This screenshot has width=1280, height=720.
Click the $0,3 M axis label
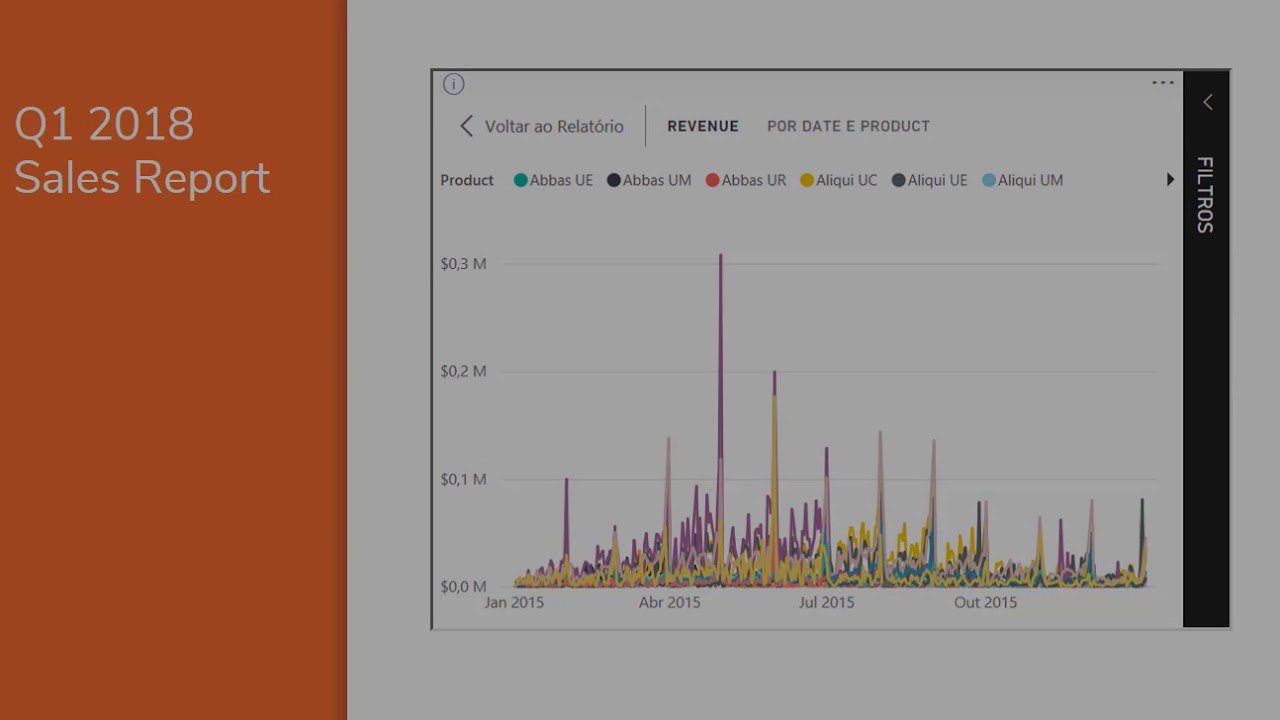463,264
